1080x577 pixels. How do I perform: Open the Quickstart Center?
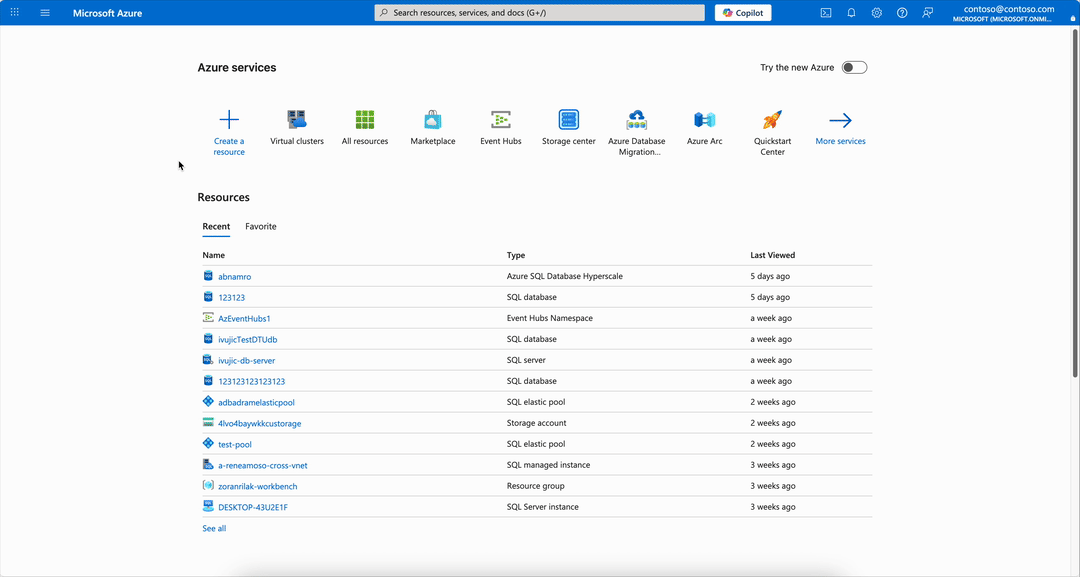(772, 125)
